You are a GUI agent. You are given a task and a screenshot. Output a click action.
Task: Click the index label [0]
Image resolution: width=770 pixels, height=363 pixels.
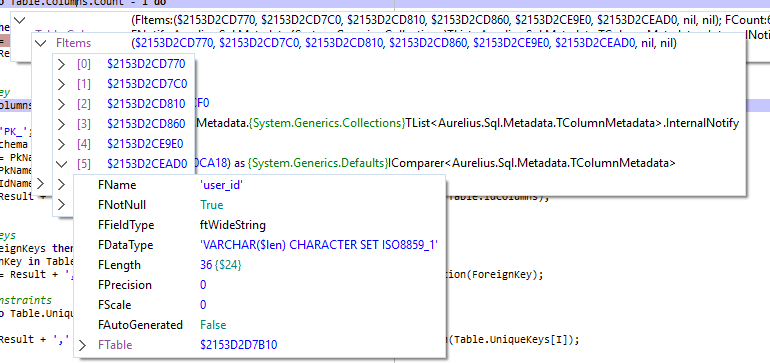tap(84, 64)
